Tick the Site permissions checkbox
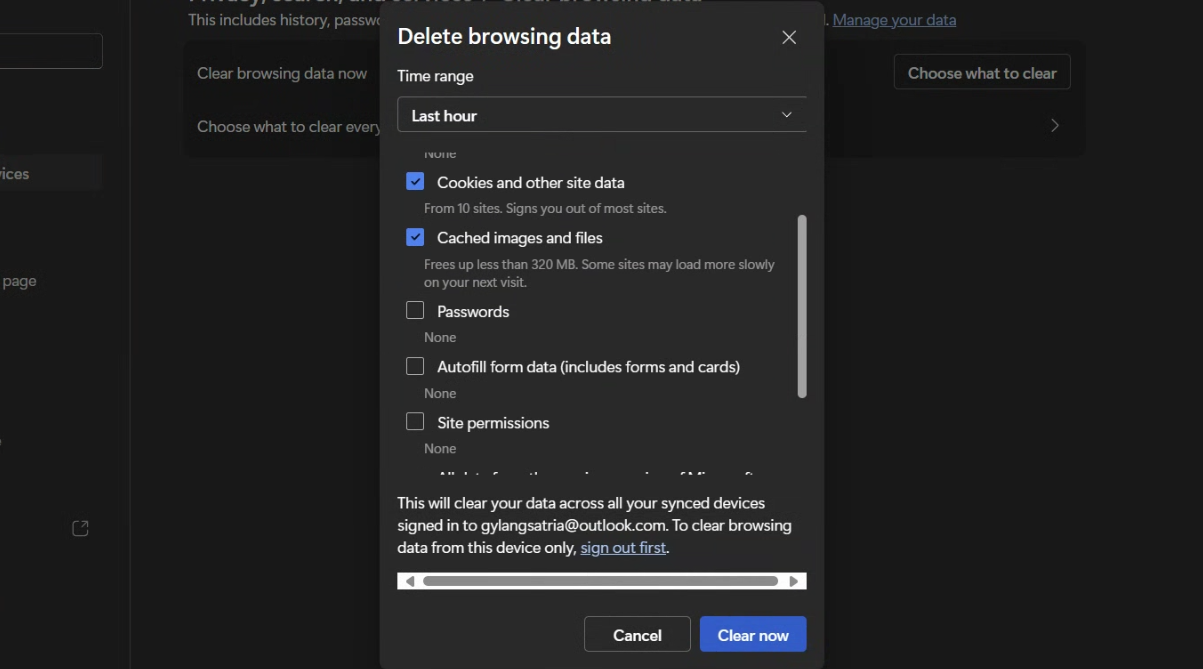Viewport: 1203px width, 669px height. (x=415, y=422)
